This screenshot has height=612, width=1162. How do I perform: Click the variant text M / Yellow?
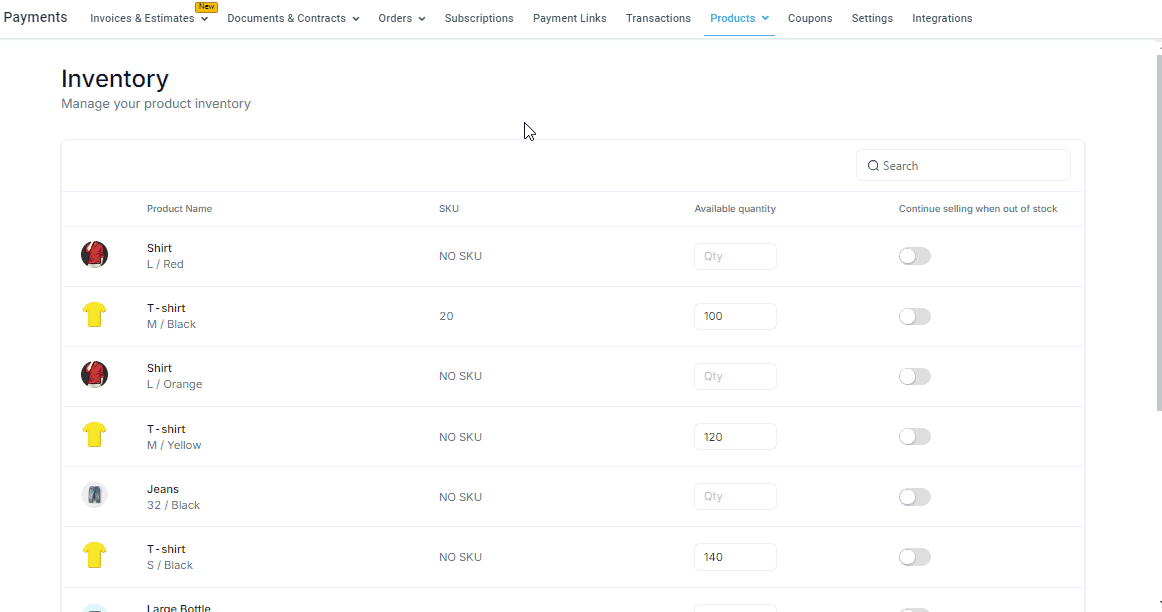(174, 445)
